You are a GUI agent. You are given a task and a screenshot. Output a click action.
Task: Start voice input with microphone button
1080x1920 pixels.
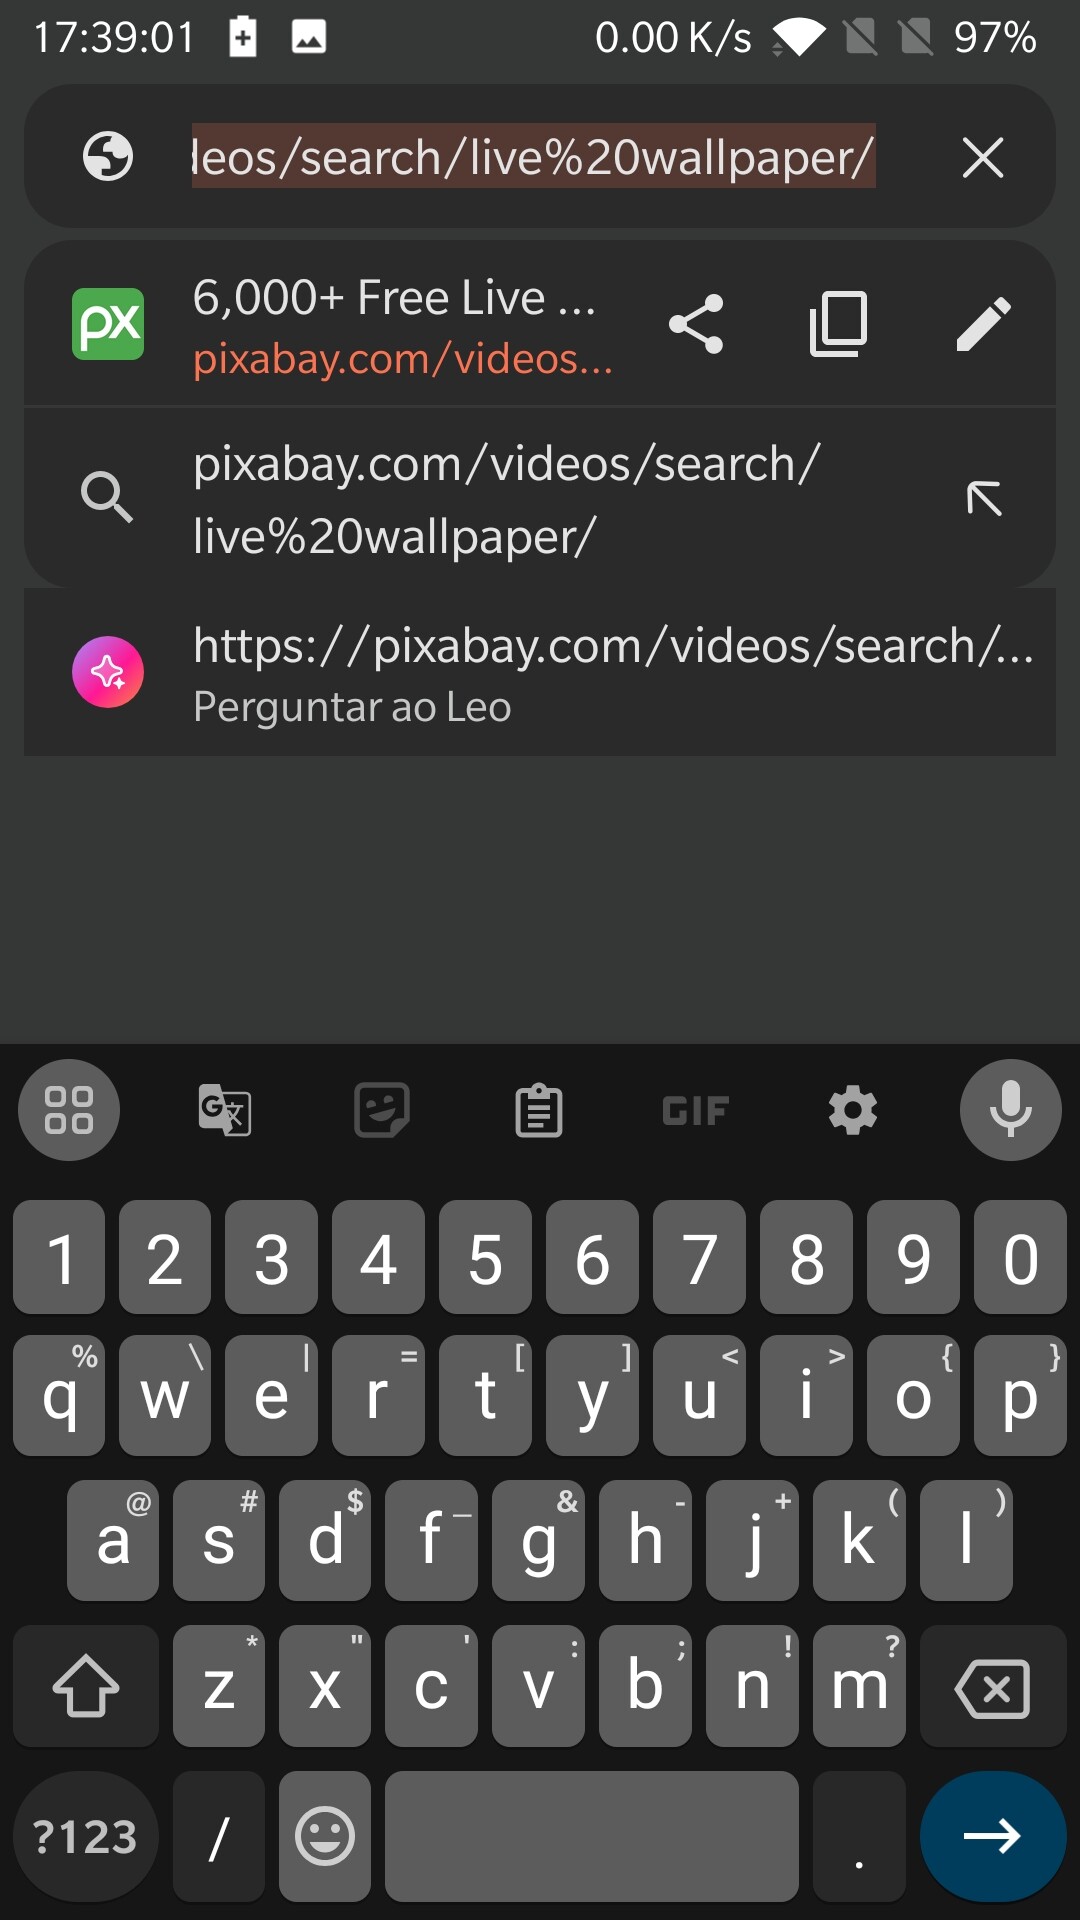click(1010, 1110)
